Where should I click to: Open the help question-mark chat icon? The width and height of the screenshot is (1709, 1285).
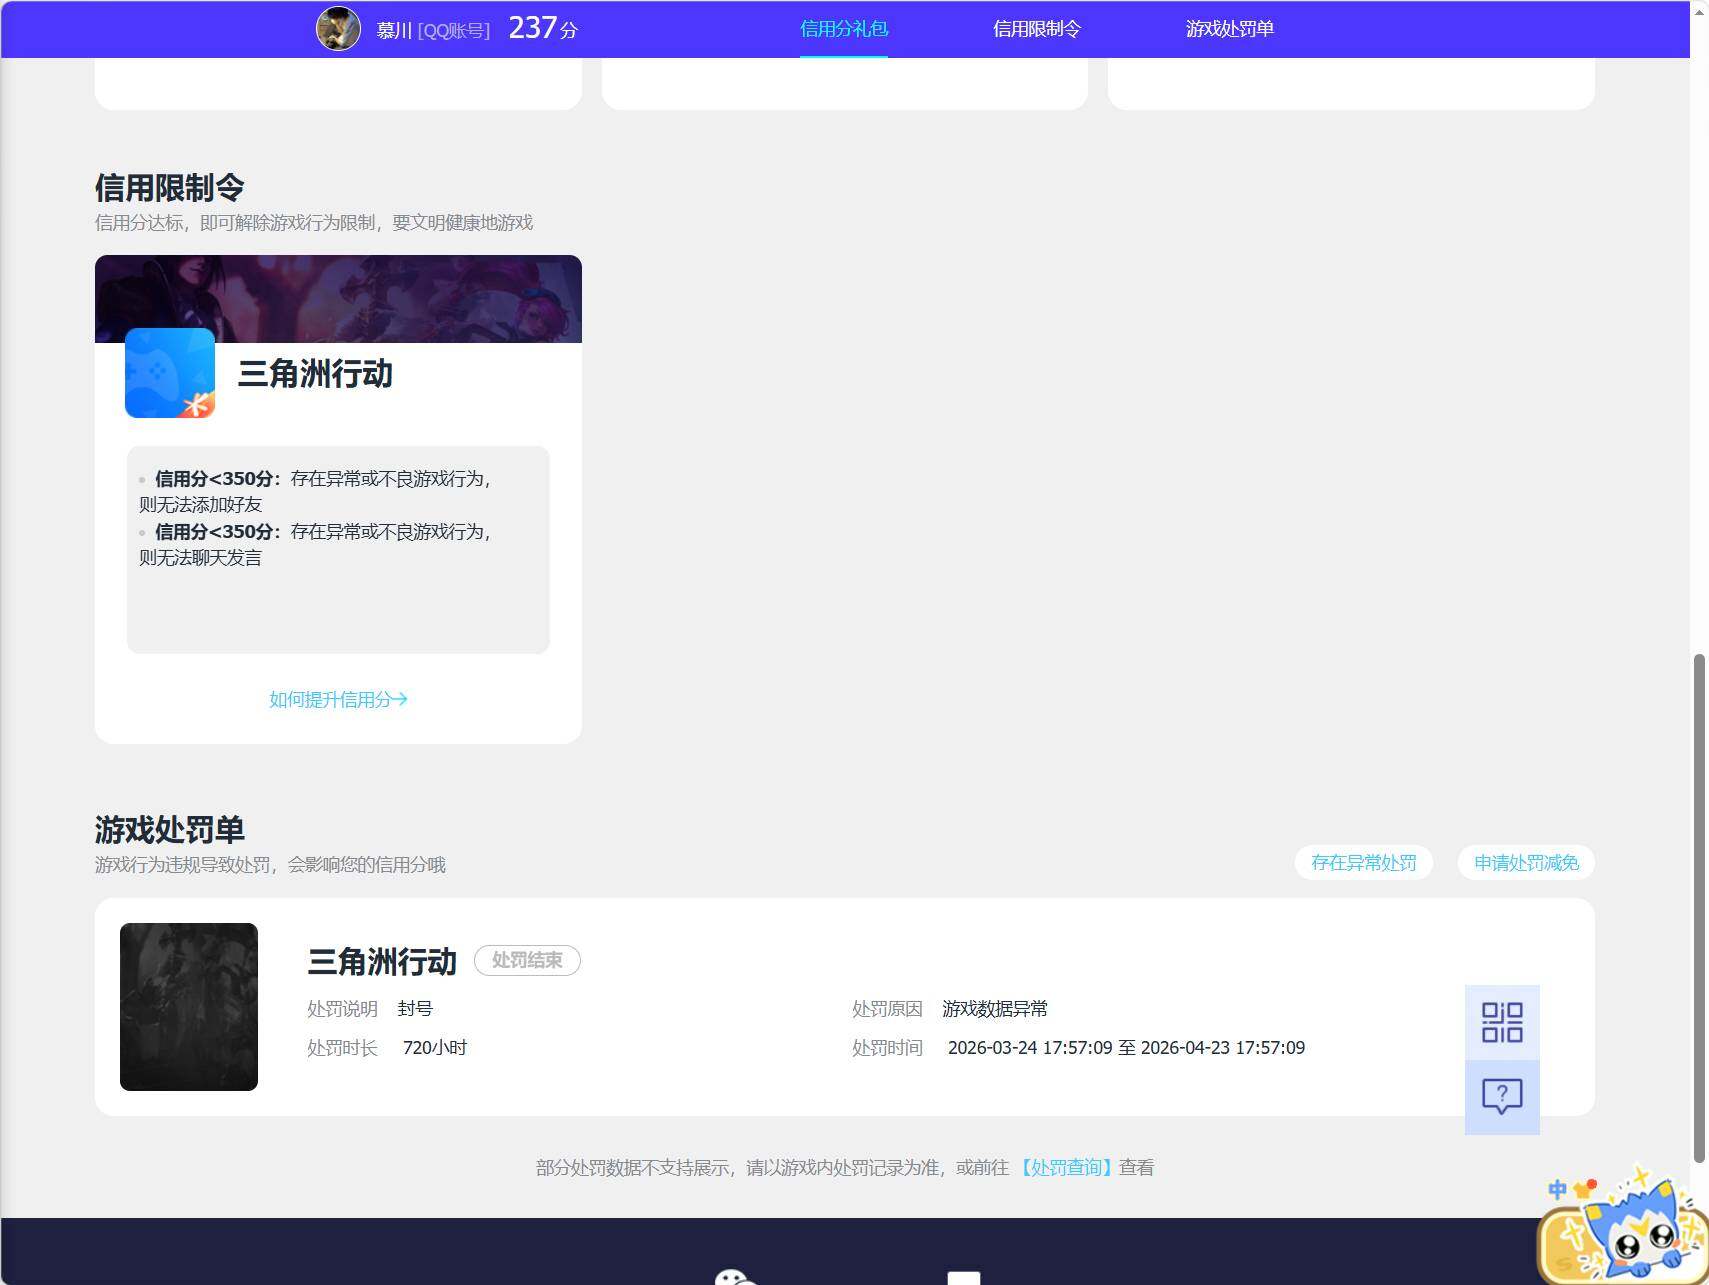1502,1097
